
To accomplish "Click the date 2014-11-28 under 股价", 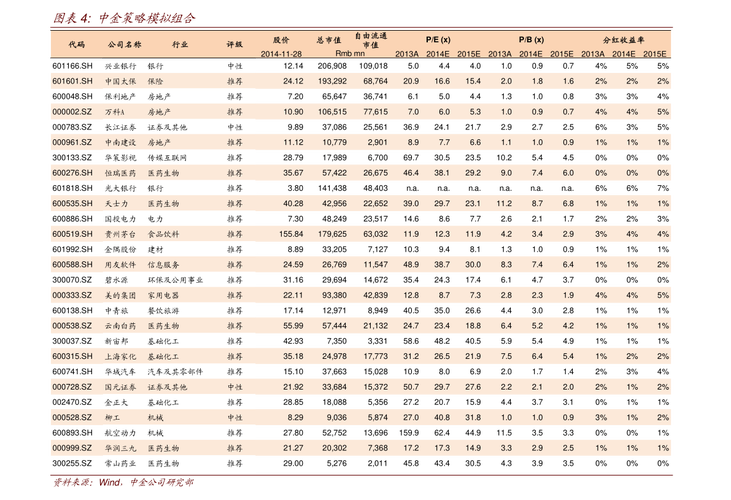I will tap(281, 54).
